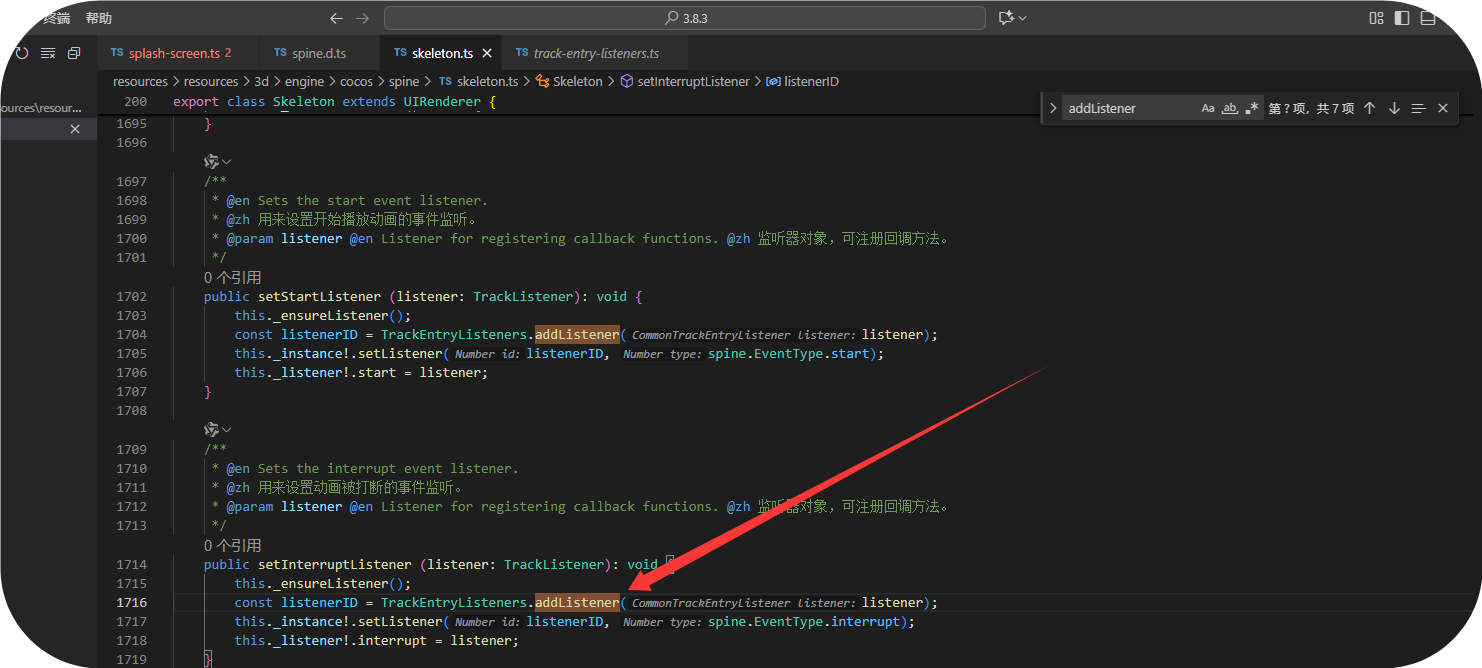Click "this._listener!.start" on line 1706
Image resolution: width=1482 pixels, height=668 pixels.
[315, 372]
